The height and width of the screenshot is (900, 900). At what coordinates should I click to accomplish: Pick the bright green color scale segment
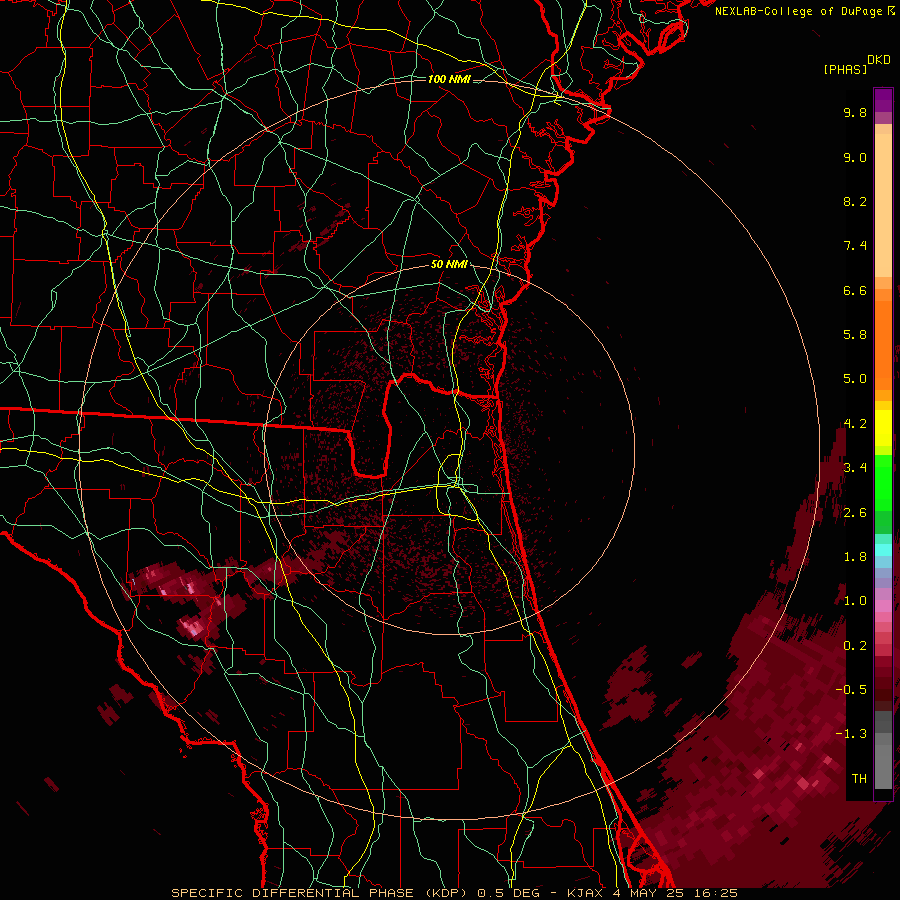(x=883, y=483)
